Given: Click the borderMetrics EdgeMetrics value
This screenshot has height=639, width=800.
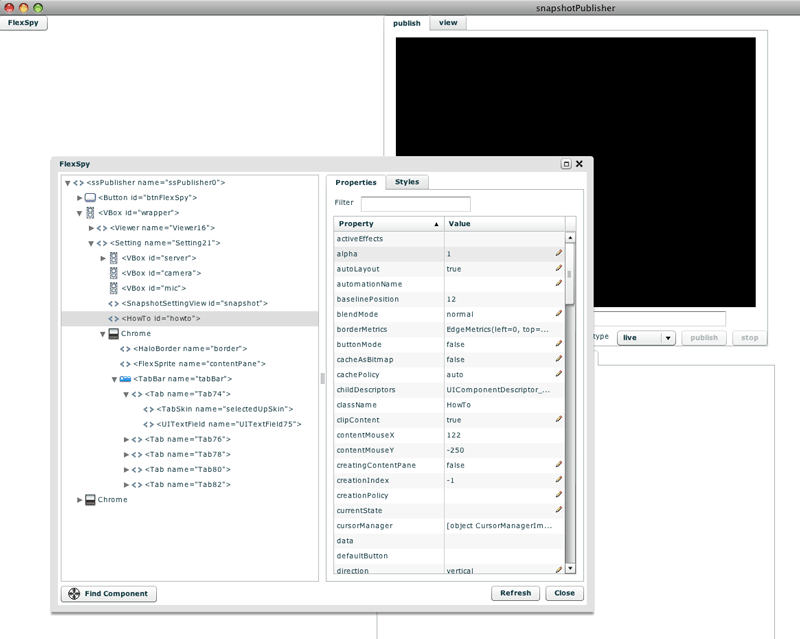Looking at the screenshot, I should tap(497, 329).
